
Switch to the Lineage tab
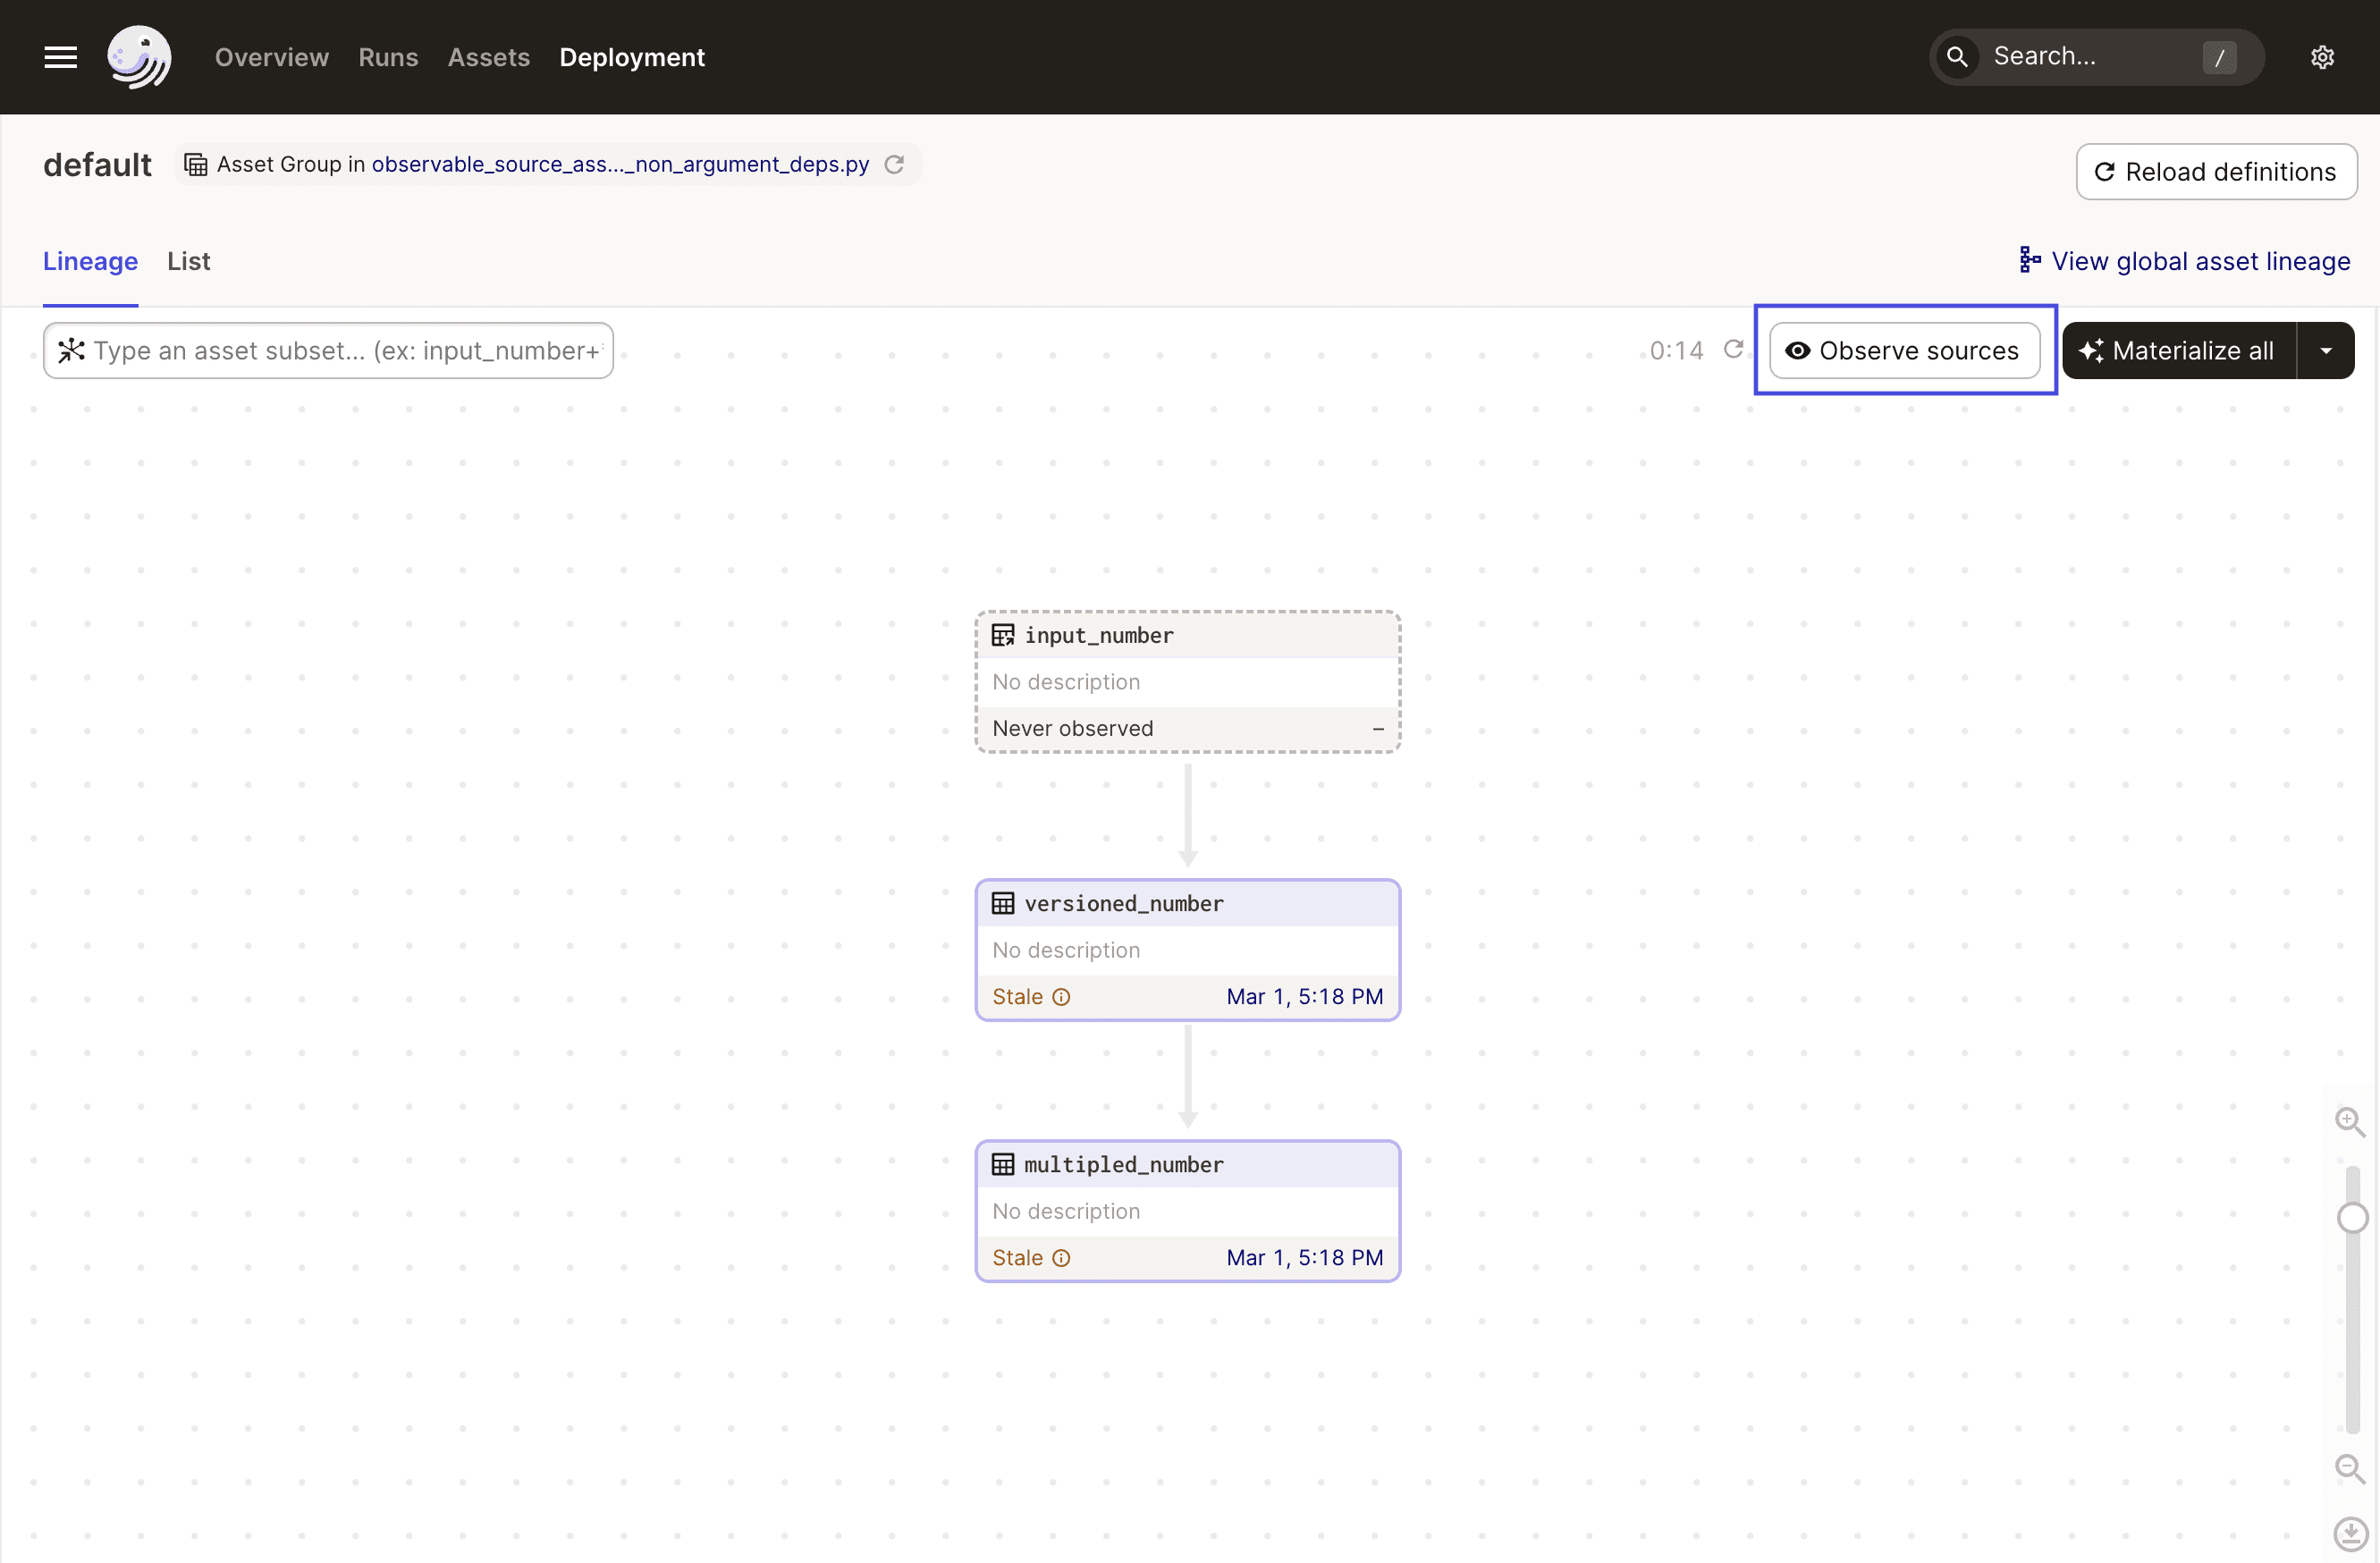point(90,262)
